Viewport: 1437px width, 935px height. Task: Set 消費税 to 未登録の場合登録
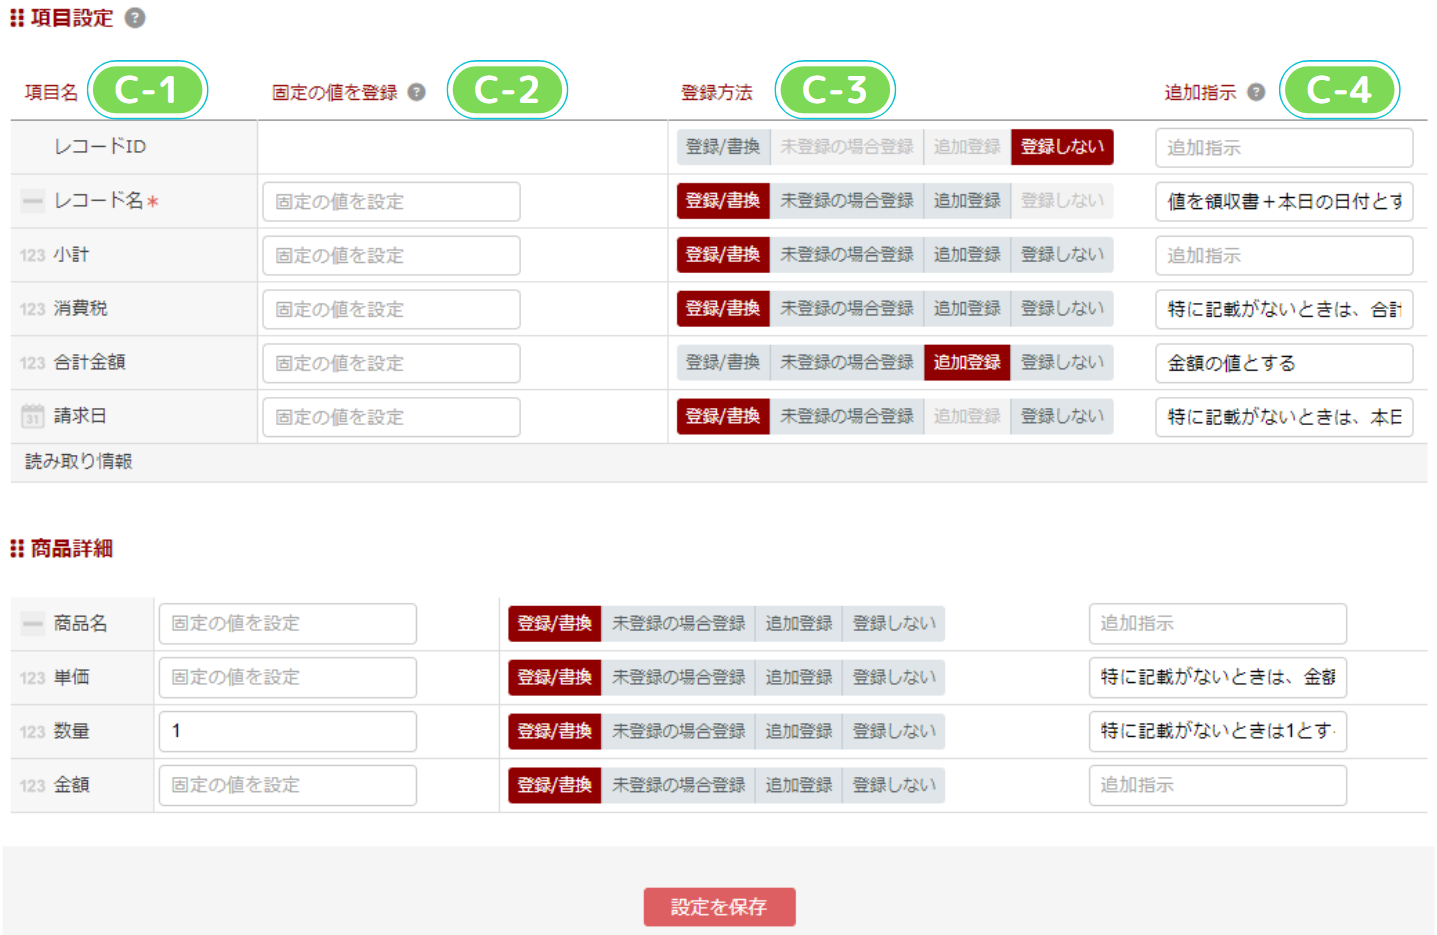pos(846,309)
